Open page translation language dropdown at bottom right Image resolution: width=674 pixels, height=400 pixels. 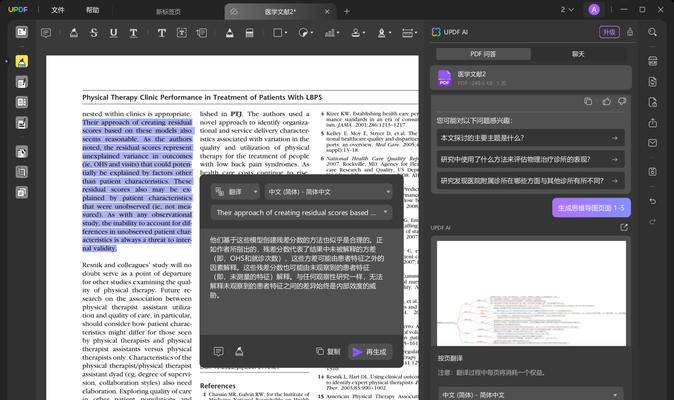[x=531, y=394]
